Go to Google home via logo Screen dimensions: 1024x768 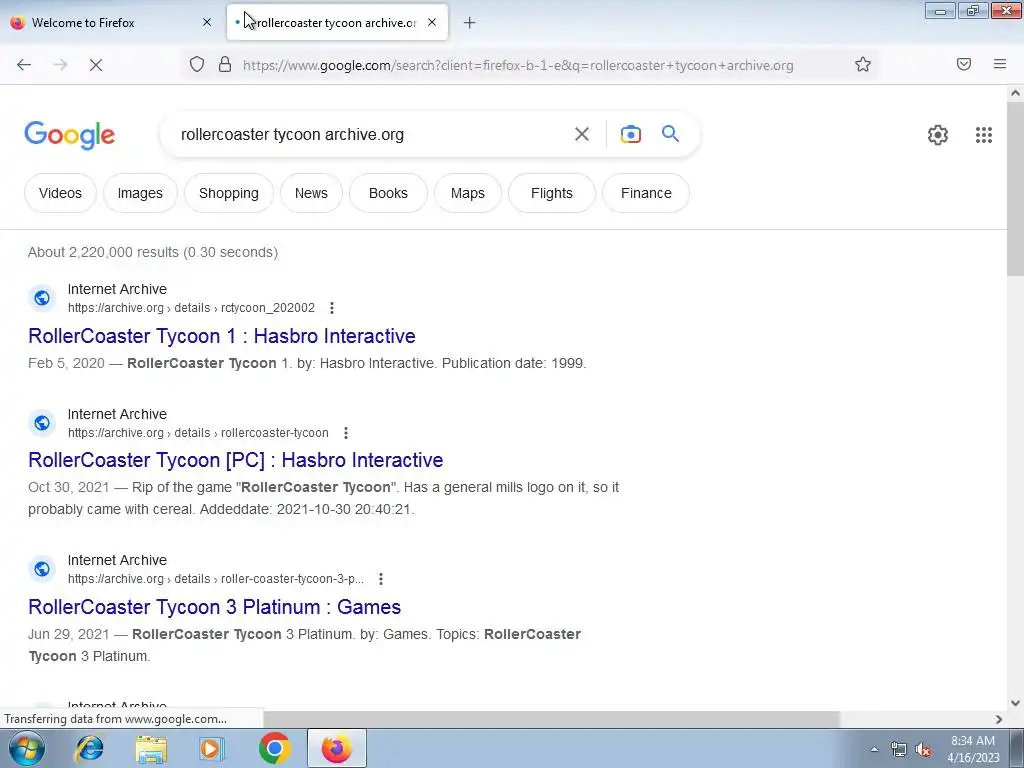69,135
